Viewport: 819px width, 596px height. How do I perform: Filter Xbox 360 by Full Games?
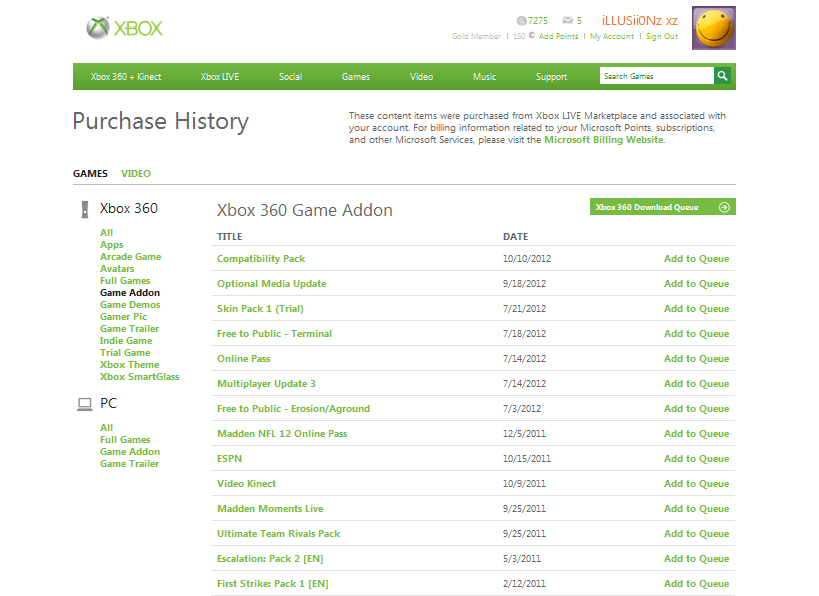pyautogui.click(x=125, y=281)
